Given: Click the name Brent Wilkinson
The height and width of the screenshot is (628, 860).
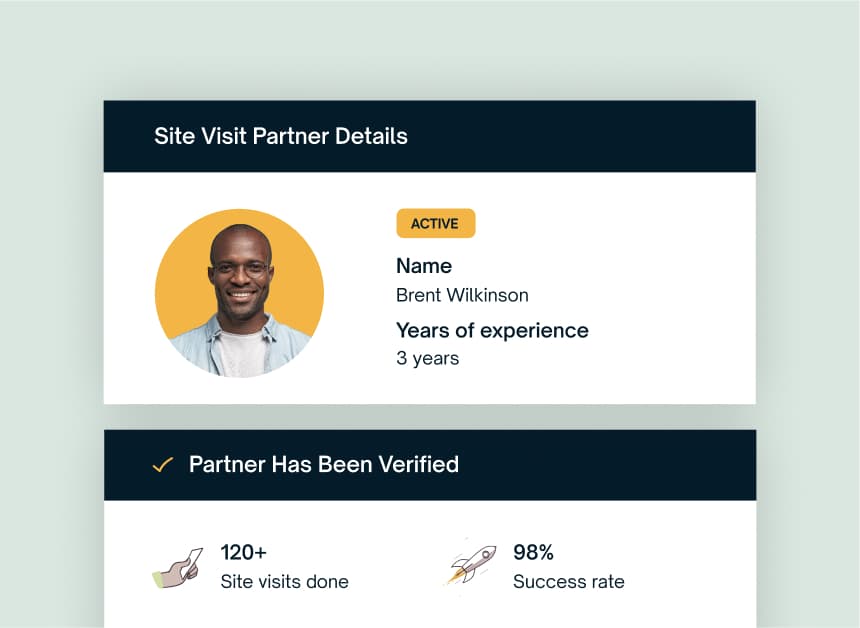Looking at the screenshot, I should (x=462, y=295).
